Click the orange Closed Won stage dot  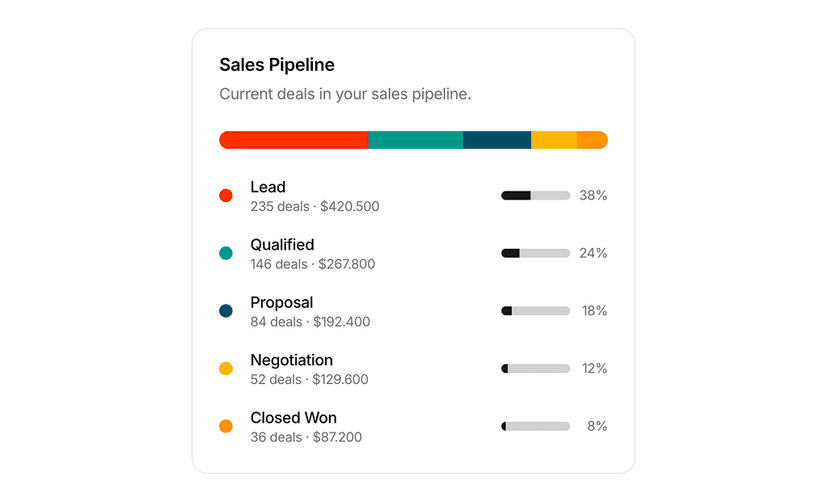(226, 427)
